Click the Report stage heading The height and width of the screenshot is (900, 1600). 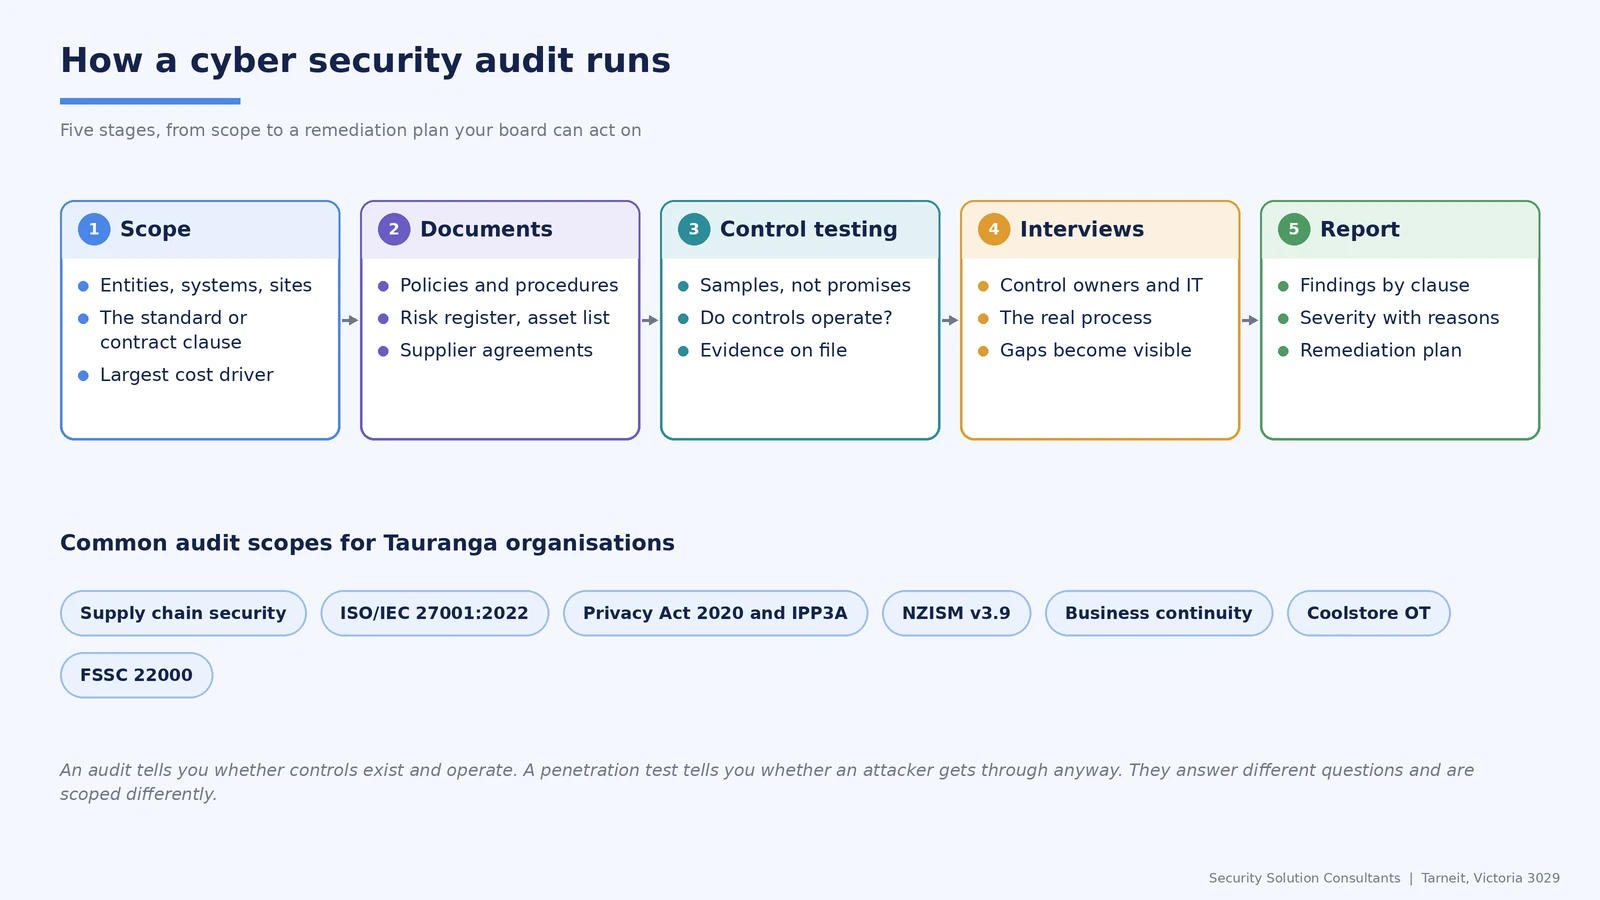[1360, 229]
